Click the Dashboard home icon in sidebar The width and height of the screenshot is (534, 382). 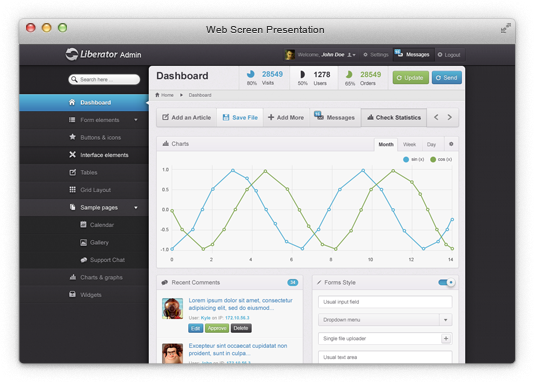click(x=72, y=102)
